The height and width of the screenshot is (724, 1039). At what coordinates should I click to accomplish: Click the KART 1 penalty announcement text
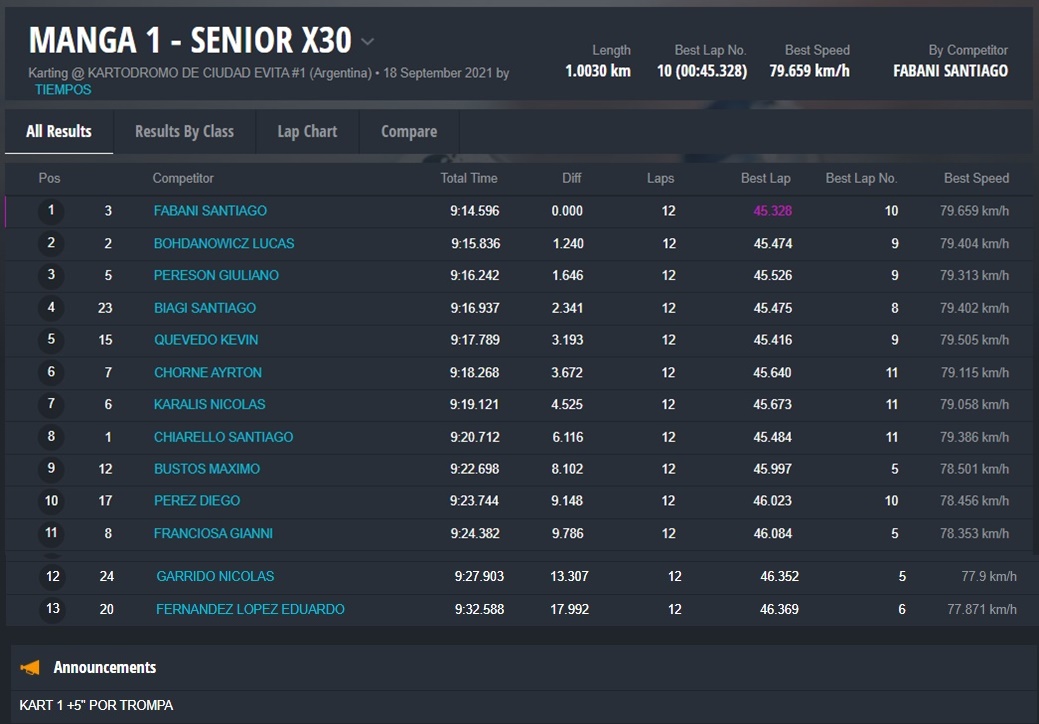click(96, 705)
